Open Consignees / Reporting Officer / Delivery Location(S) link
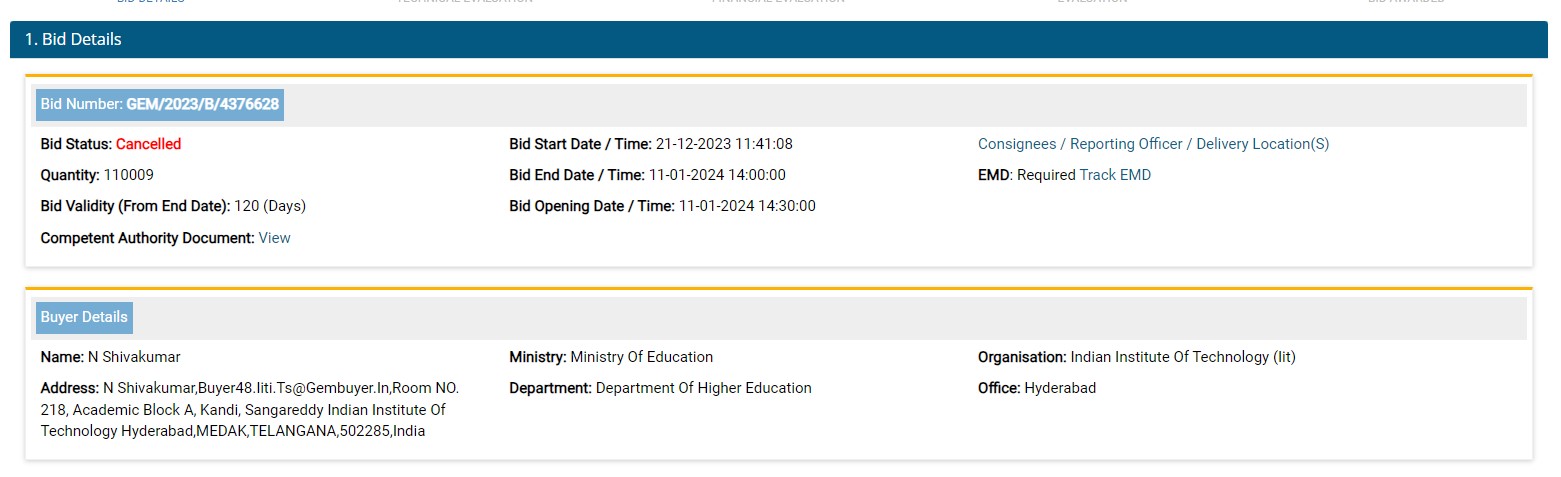Screen dimensions: 1561x477 [1153, 144]
